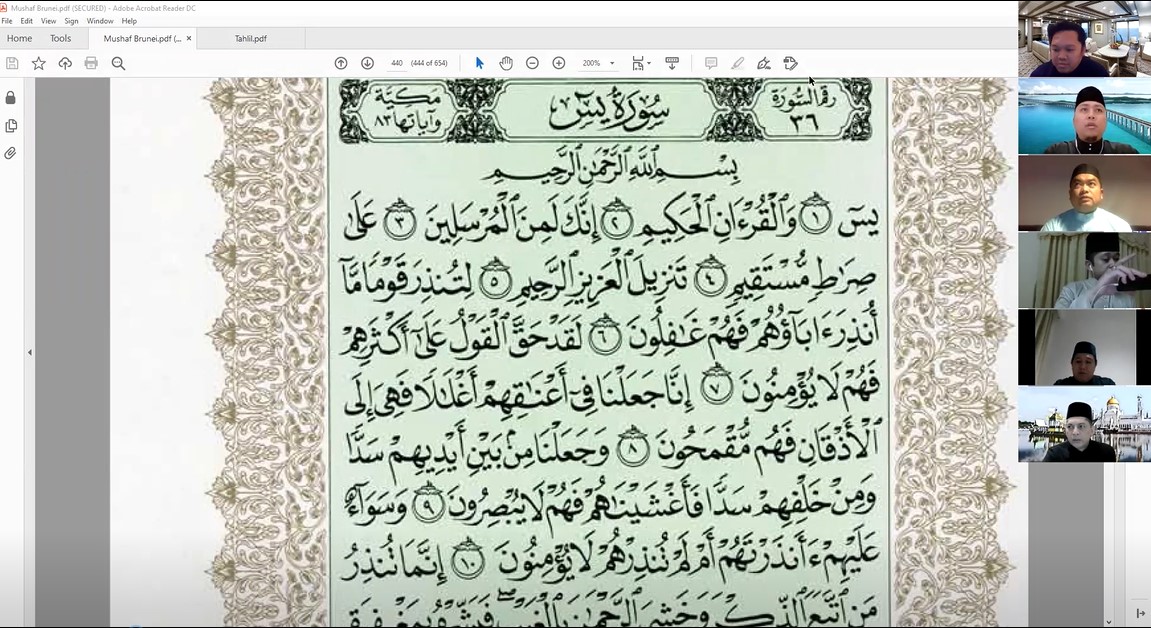Switch to the Home tab
1151x628 pixels.
point(19,38)
